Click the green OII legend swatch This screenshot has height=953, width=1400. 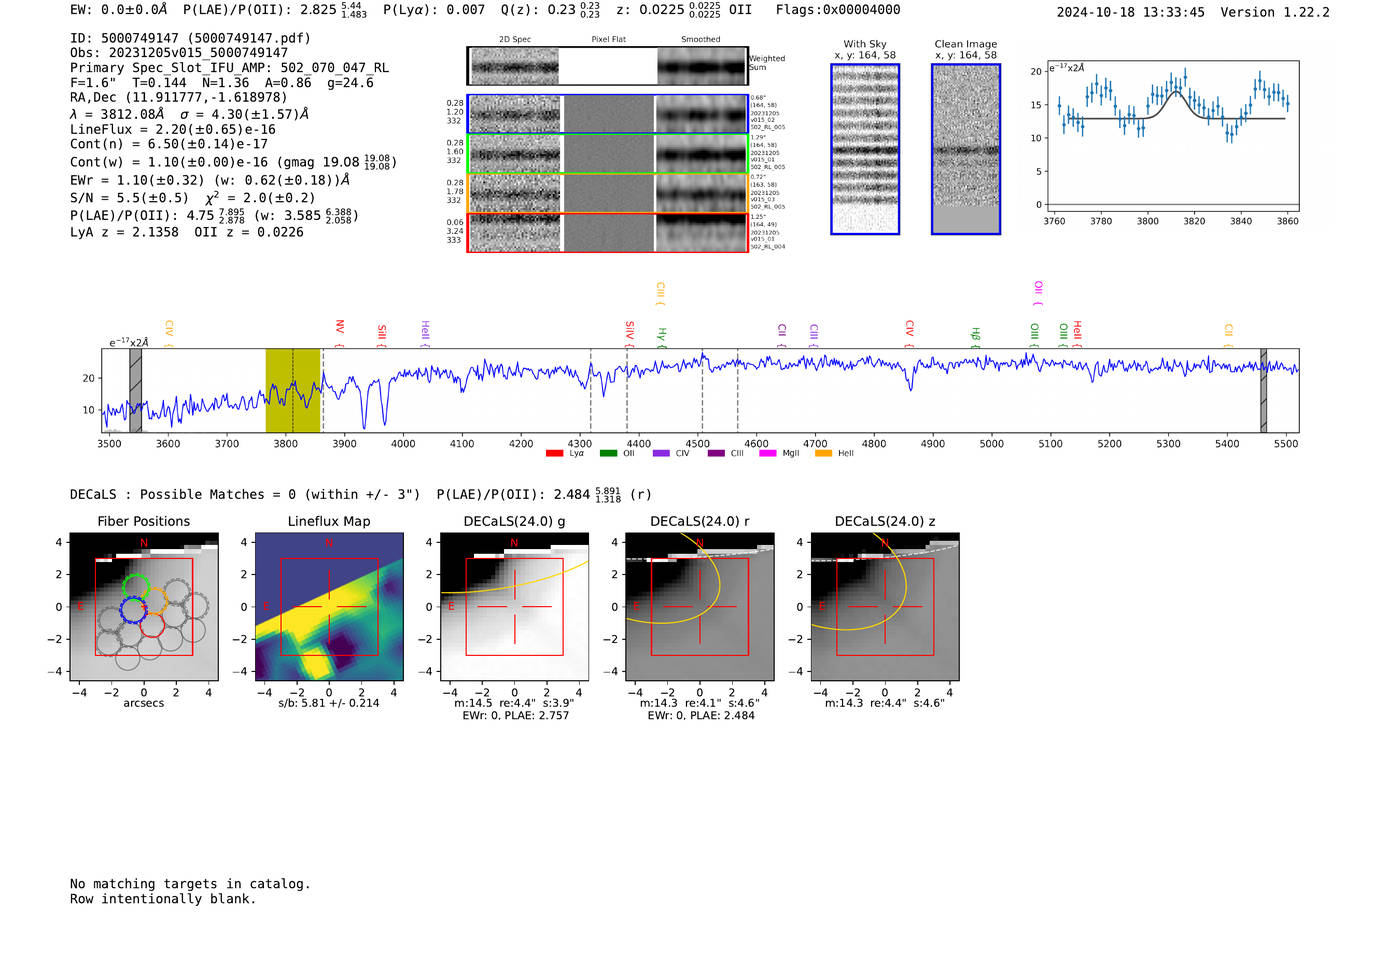(608, 454)
